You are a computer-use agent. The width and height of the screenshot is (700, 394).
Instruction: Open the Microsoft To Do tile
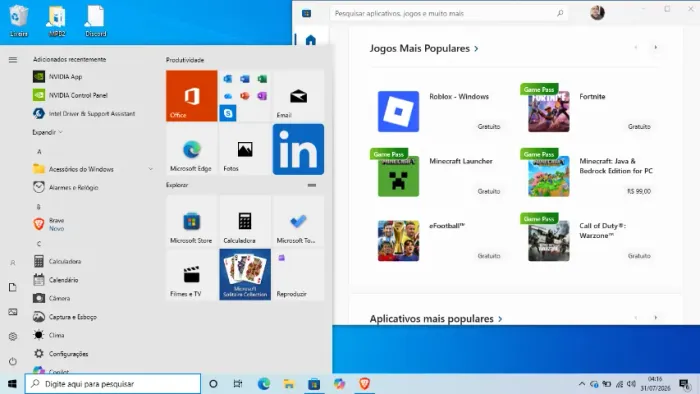pyautogui.click(x=298, y=221)
